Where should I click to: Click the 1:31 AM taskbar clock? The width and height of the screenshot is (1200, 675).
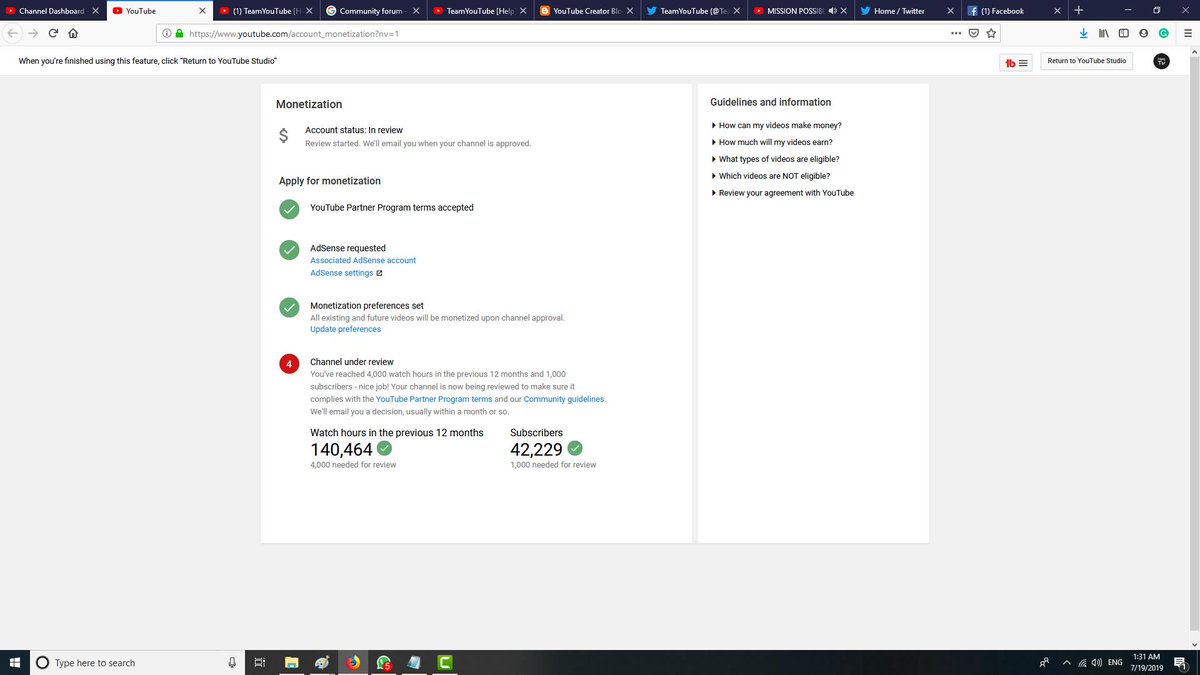(x=1146, y=662)
